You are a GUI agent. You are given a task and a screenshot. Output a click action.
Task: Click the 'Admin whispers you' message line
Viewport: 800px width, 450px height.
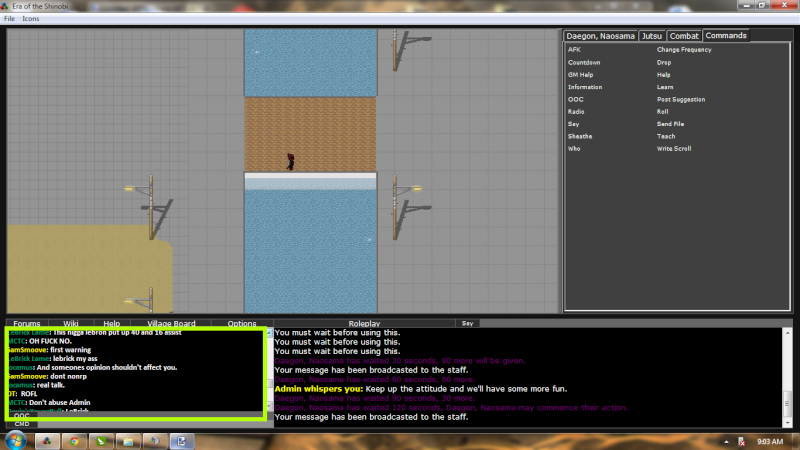(421, 389)
